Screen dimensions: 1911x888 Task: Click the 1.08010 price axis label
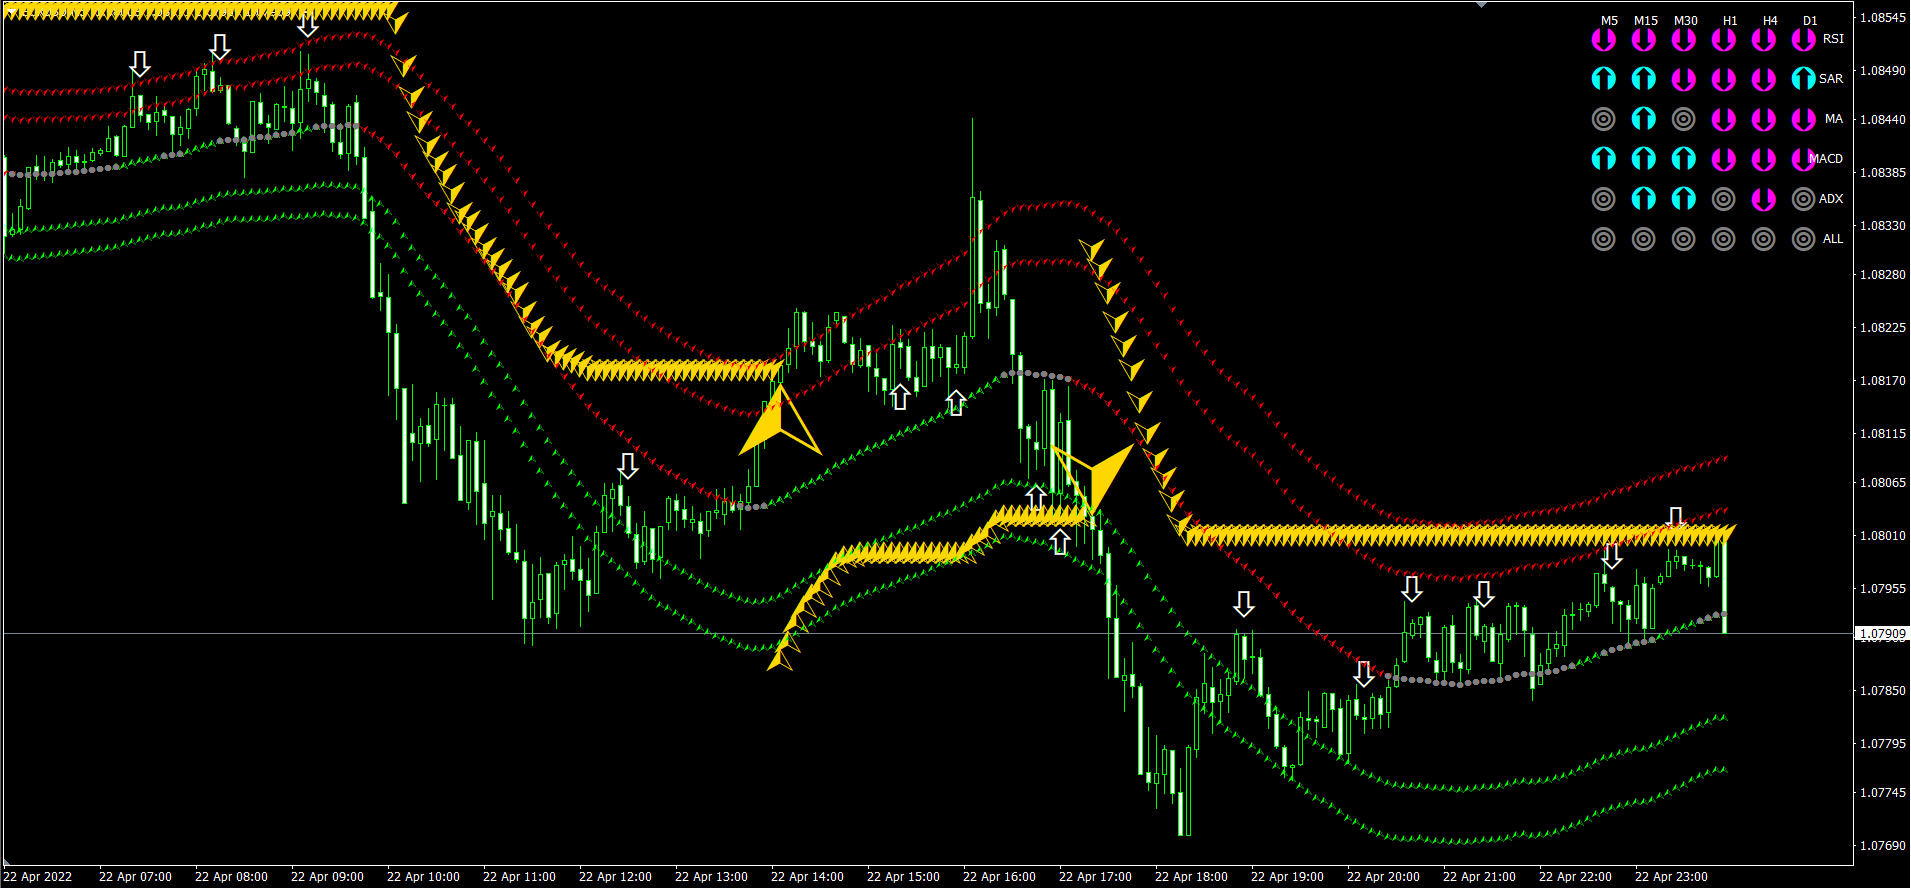click(1882, 536)
